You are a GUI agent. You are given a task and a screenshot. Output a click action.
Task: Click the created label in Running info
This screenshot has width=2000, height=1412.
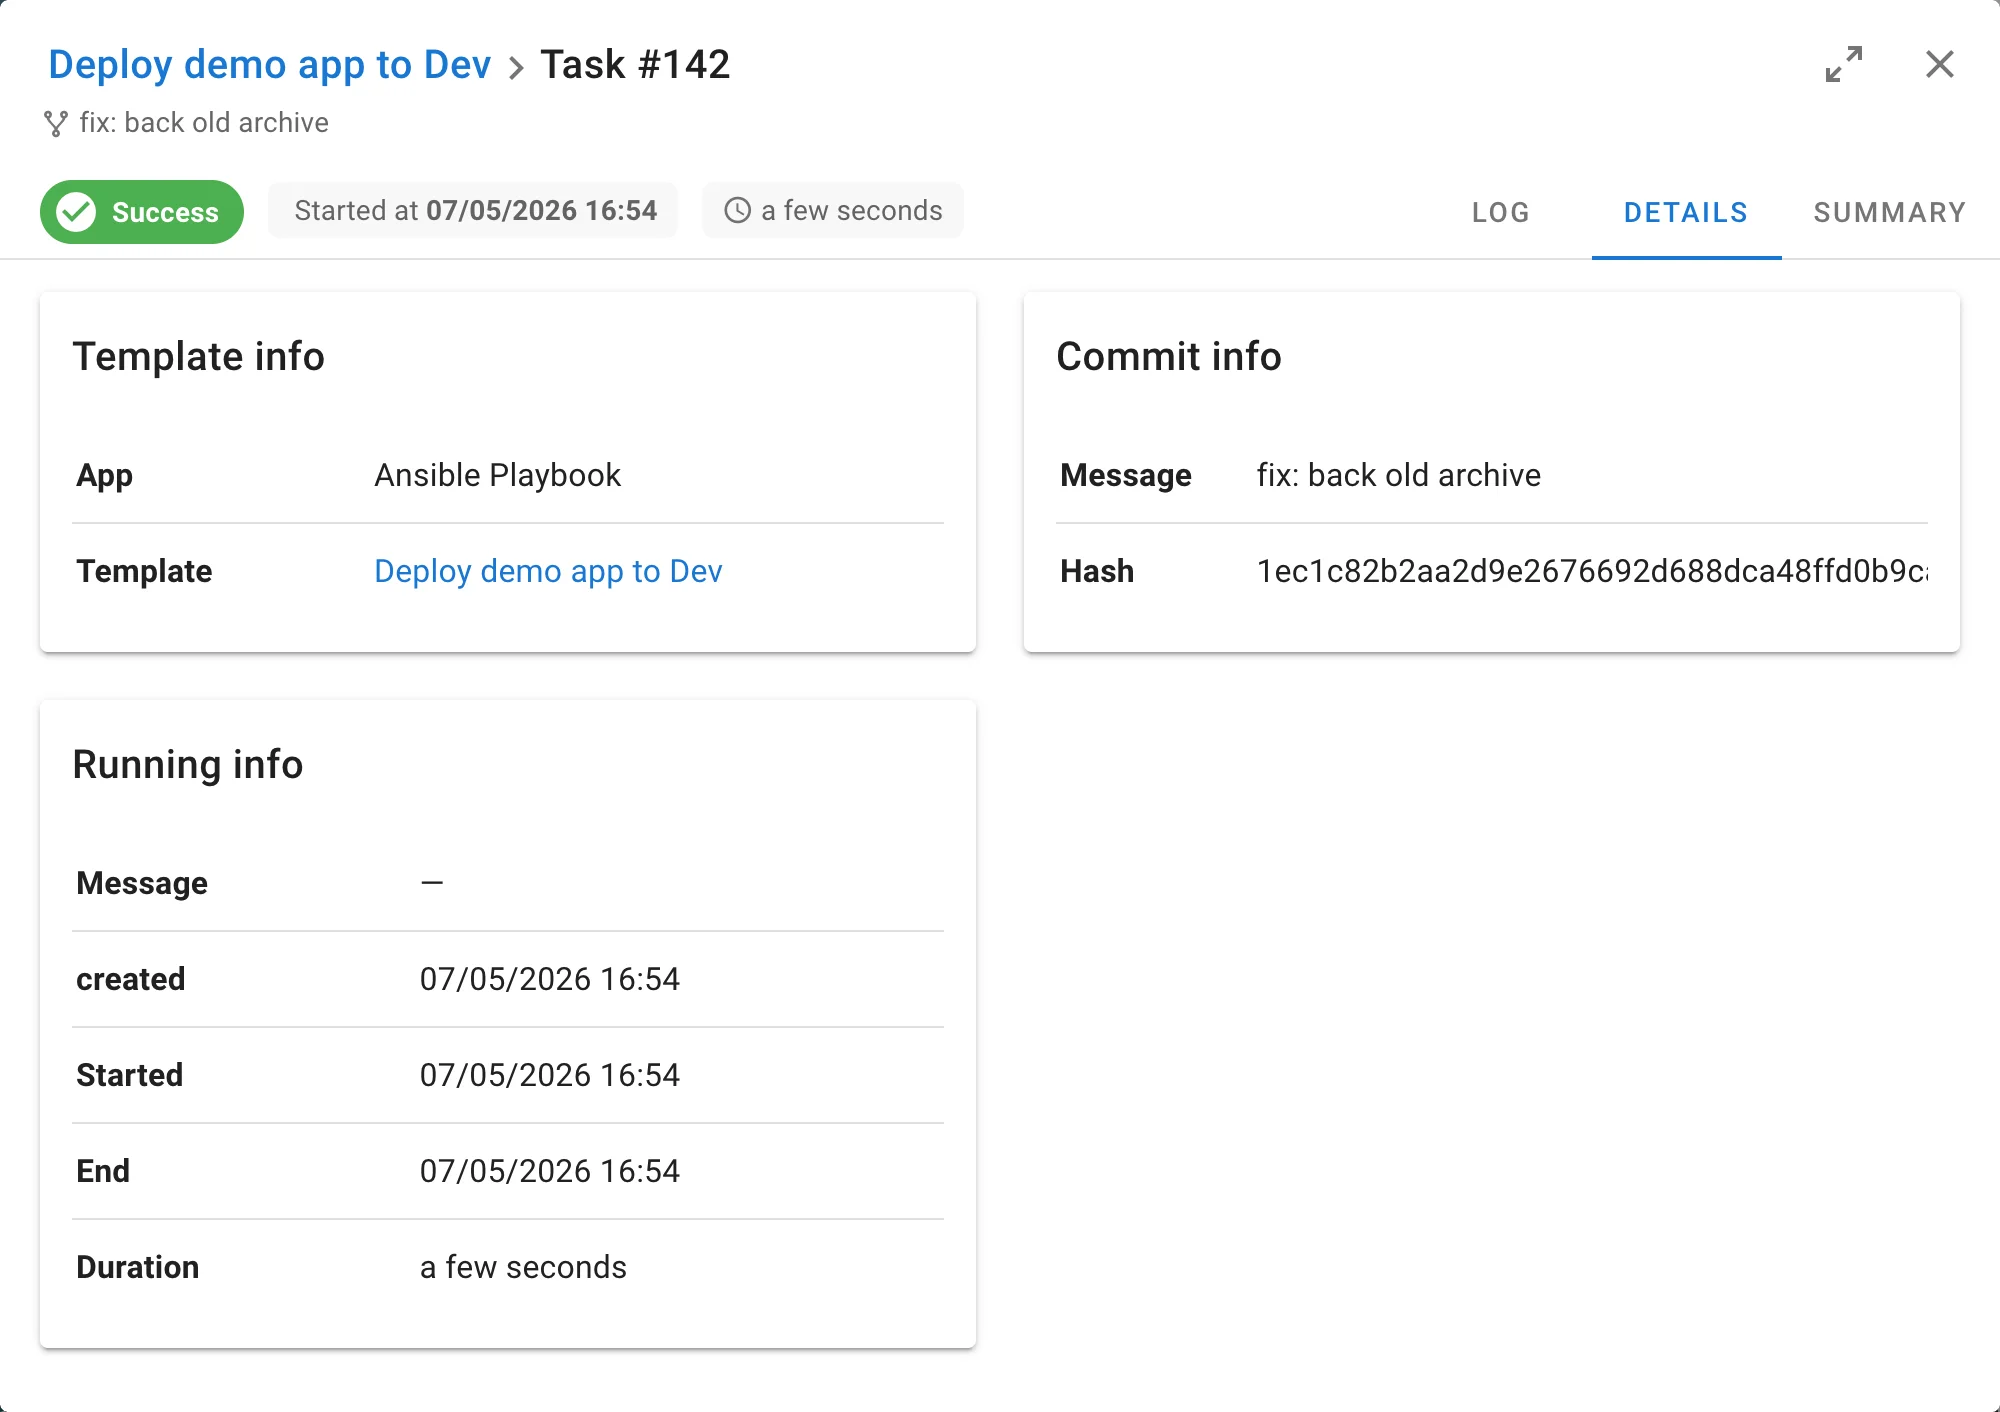[131, 979]
